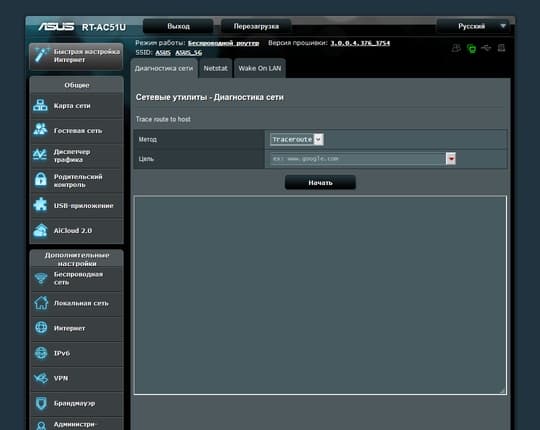Click the Guest Network people icon

point(40,130)
